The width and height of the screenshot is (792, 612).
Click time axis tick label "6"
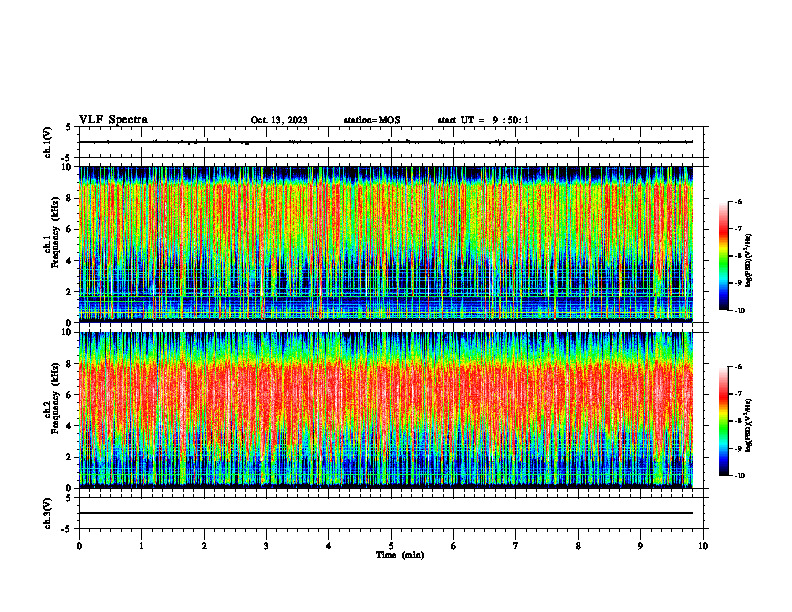[x=454, y=546]
